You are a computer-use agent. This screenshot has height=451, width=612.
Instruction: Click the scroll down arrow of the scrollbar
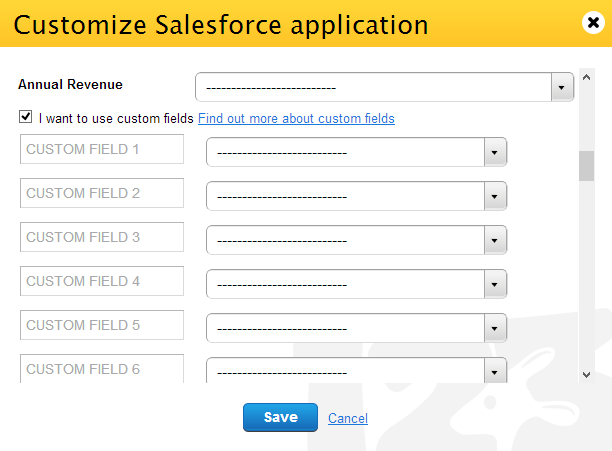click(x=587, y=374)
